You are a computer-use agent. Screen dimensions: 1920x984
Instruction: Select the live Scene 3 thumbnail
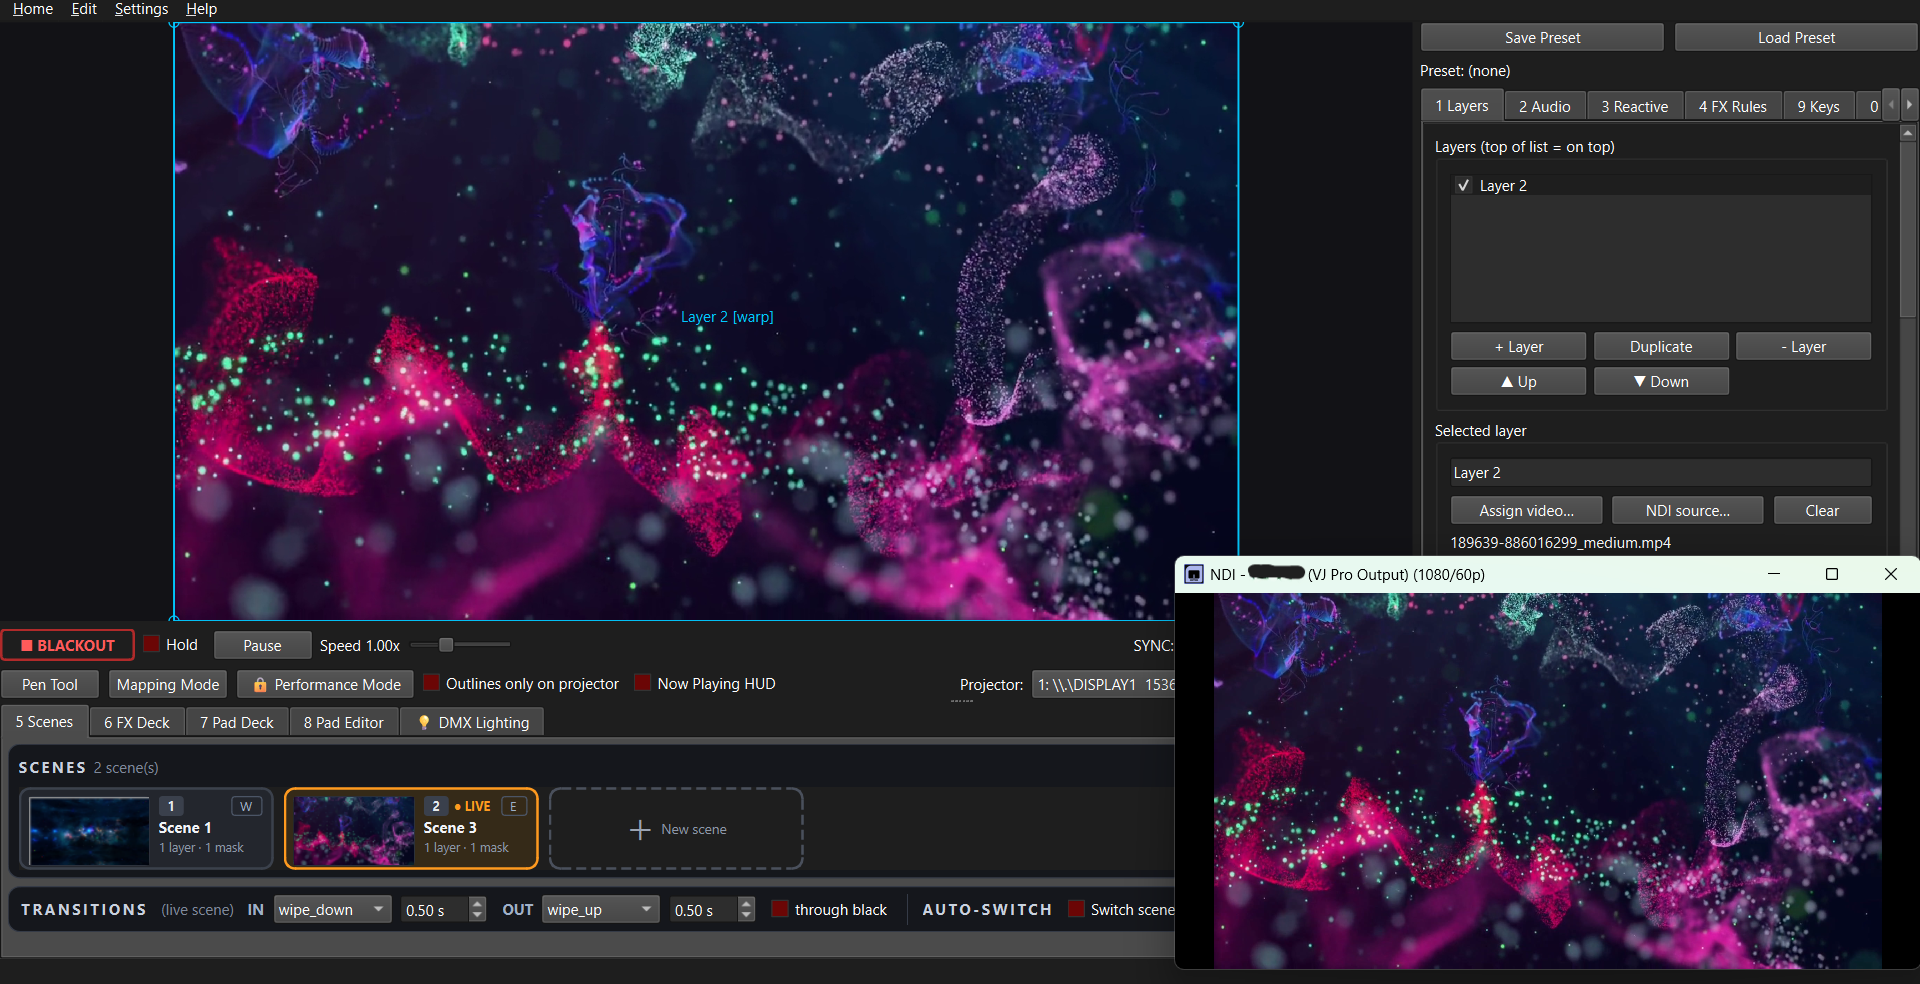(x=354, y=830)
